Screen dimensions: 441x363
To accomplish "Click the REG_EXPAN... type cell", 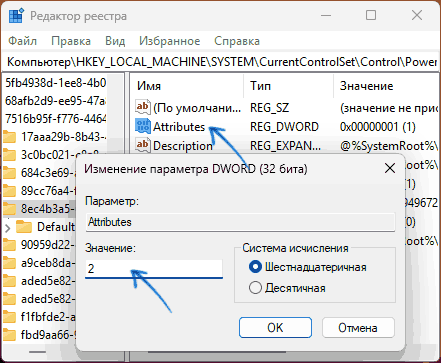I will (x=286, y=146).
